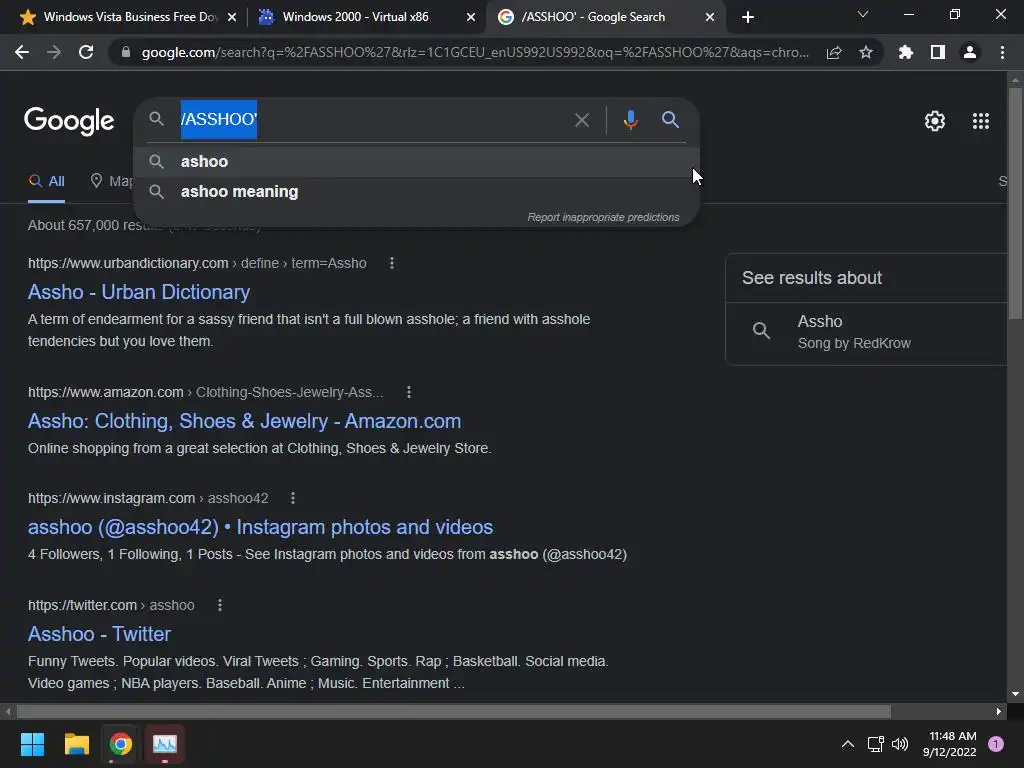The image size is (1024, 768).
Task: Open Assho - Twitter result
Action: [x=99, y=634]
